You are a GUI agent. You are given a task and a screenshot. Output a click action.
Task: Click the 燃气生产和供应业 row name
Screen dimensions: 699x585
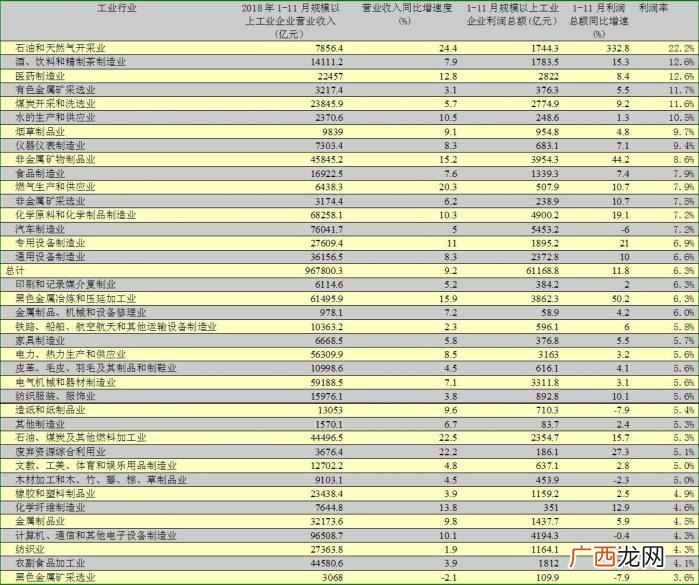point(55,187)
